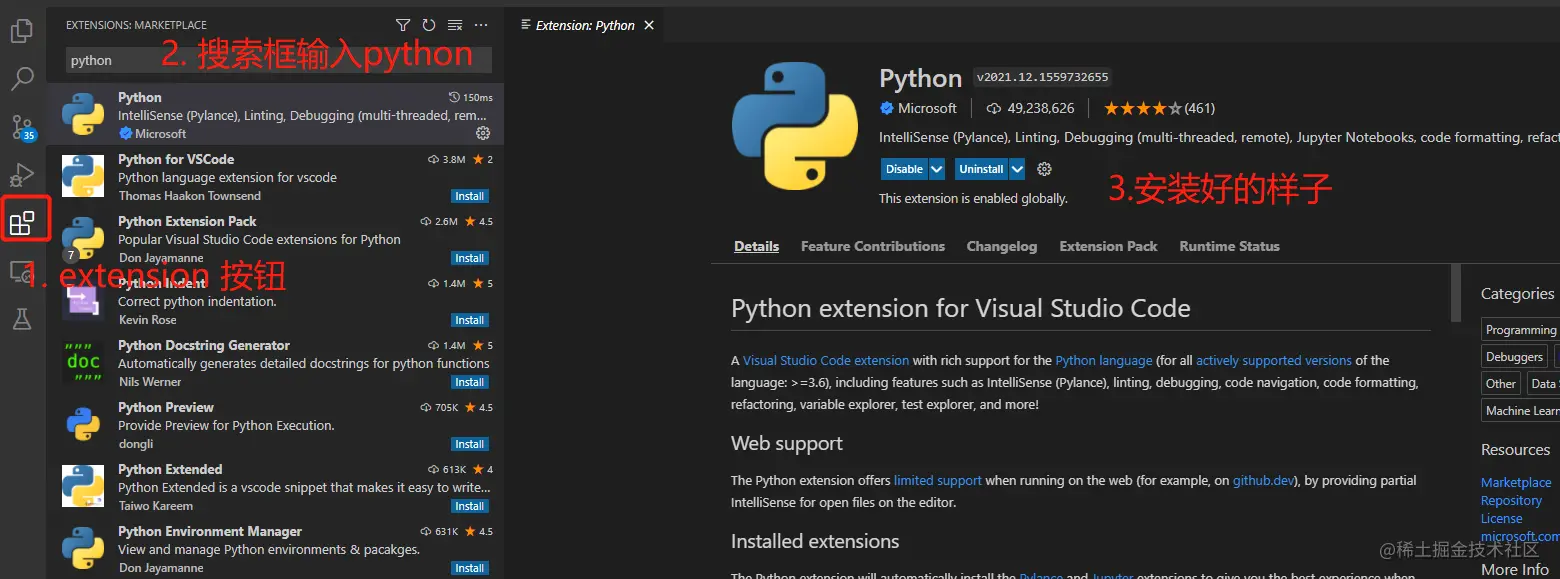Click the Uninstall button
Screen dimensions: 1560x579
[x=981, y=169]
